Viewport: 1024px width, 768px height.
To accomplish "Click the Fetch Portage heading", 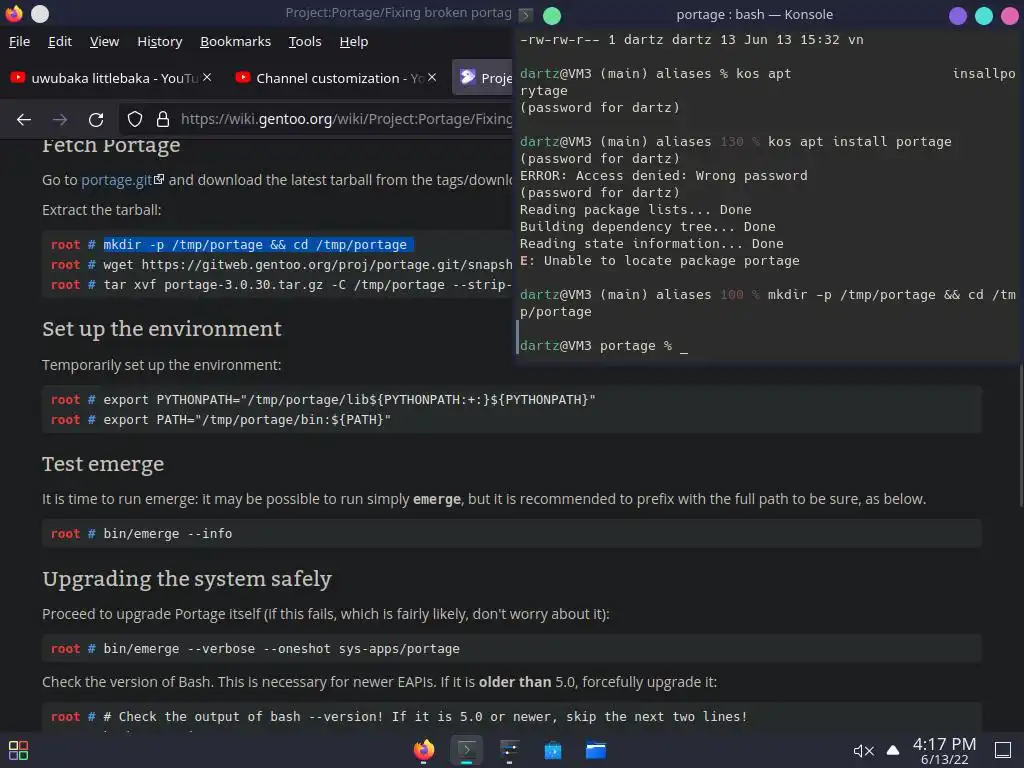I will click(x=111, y=145).
